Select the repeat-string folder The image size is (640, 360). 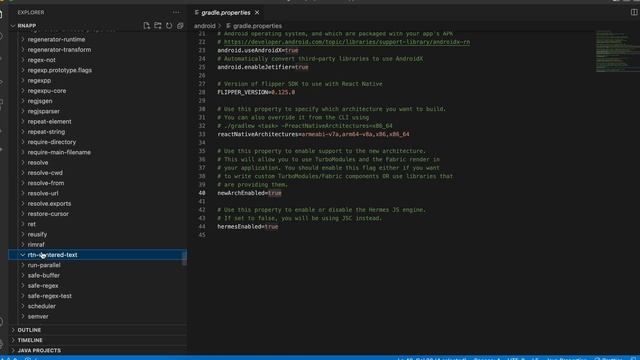click(x=46, y=132)
